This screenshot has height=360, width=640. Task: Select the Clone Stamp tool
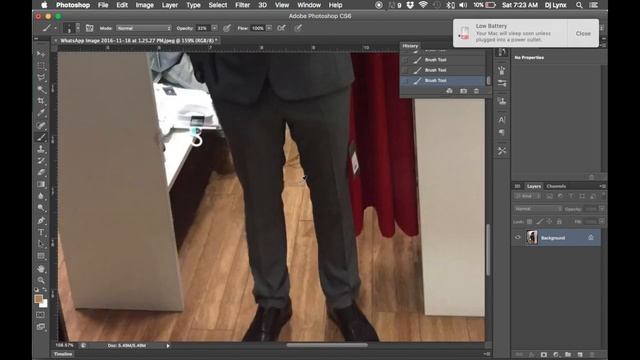coord(41,149)
